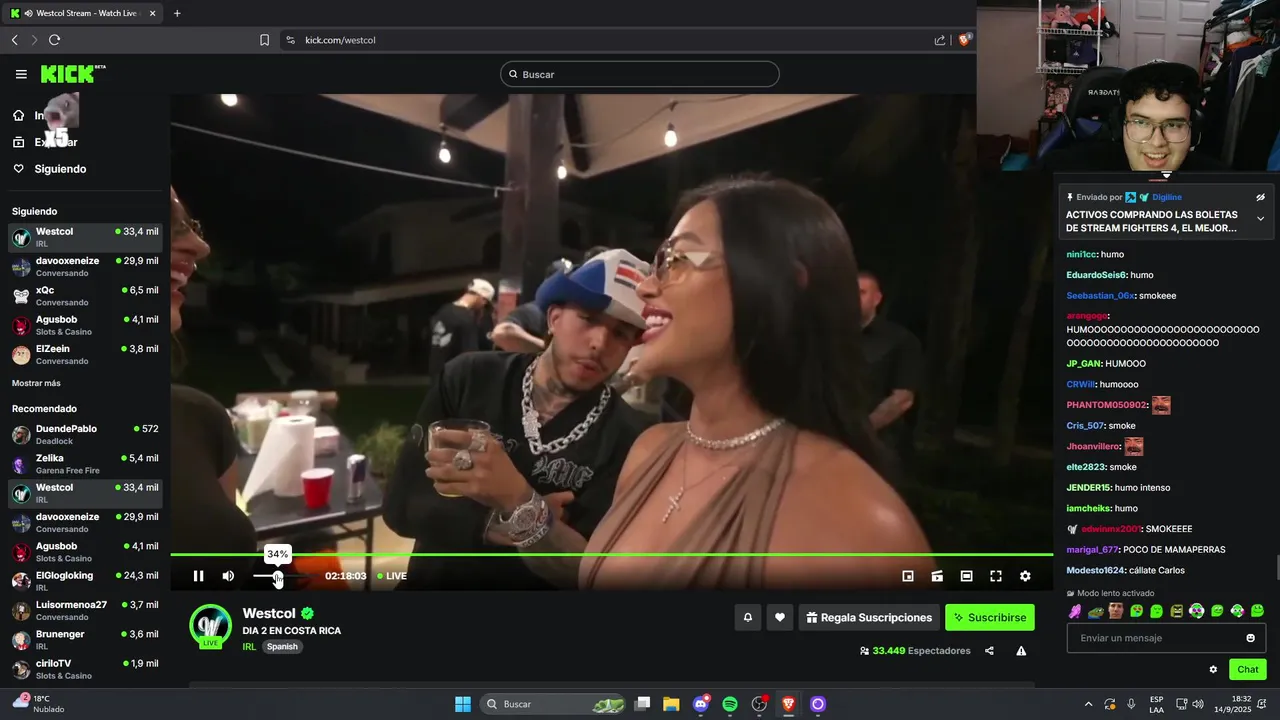Switch video to fullscreen
Viewport: 1280px width, 720px height.
pyautogui.click(x=996, y=576)
